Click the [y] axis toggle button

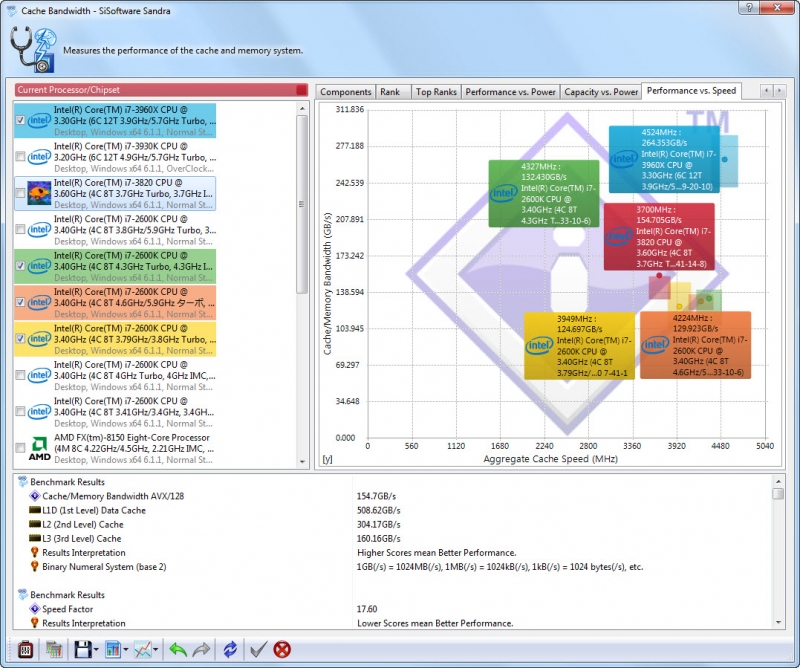pyautogui.click(x=328, y=459)
